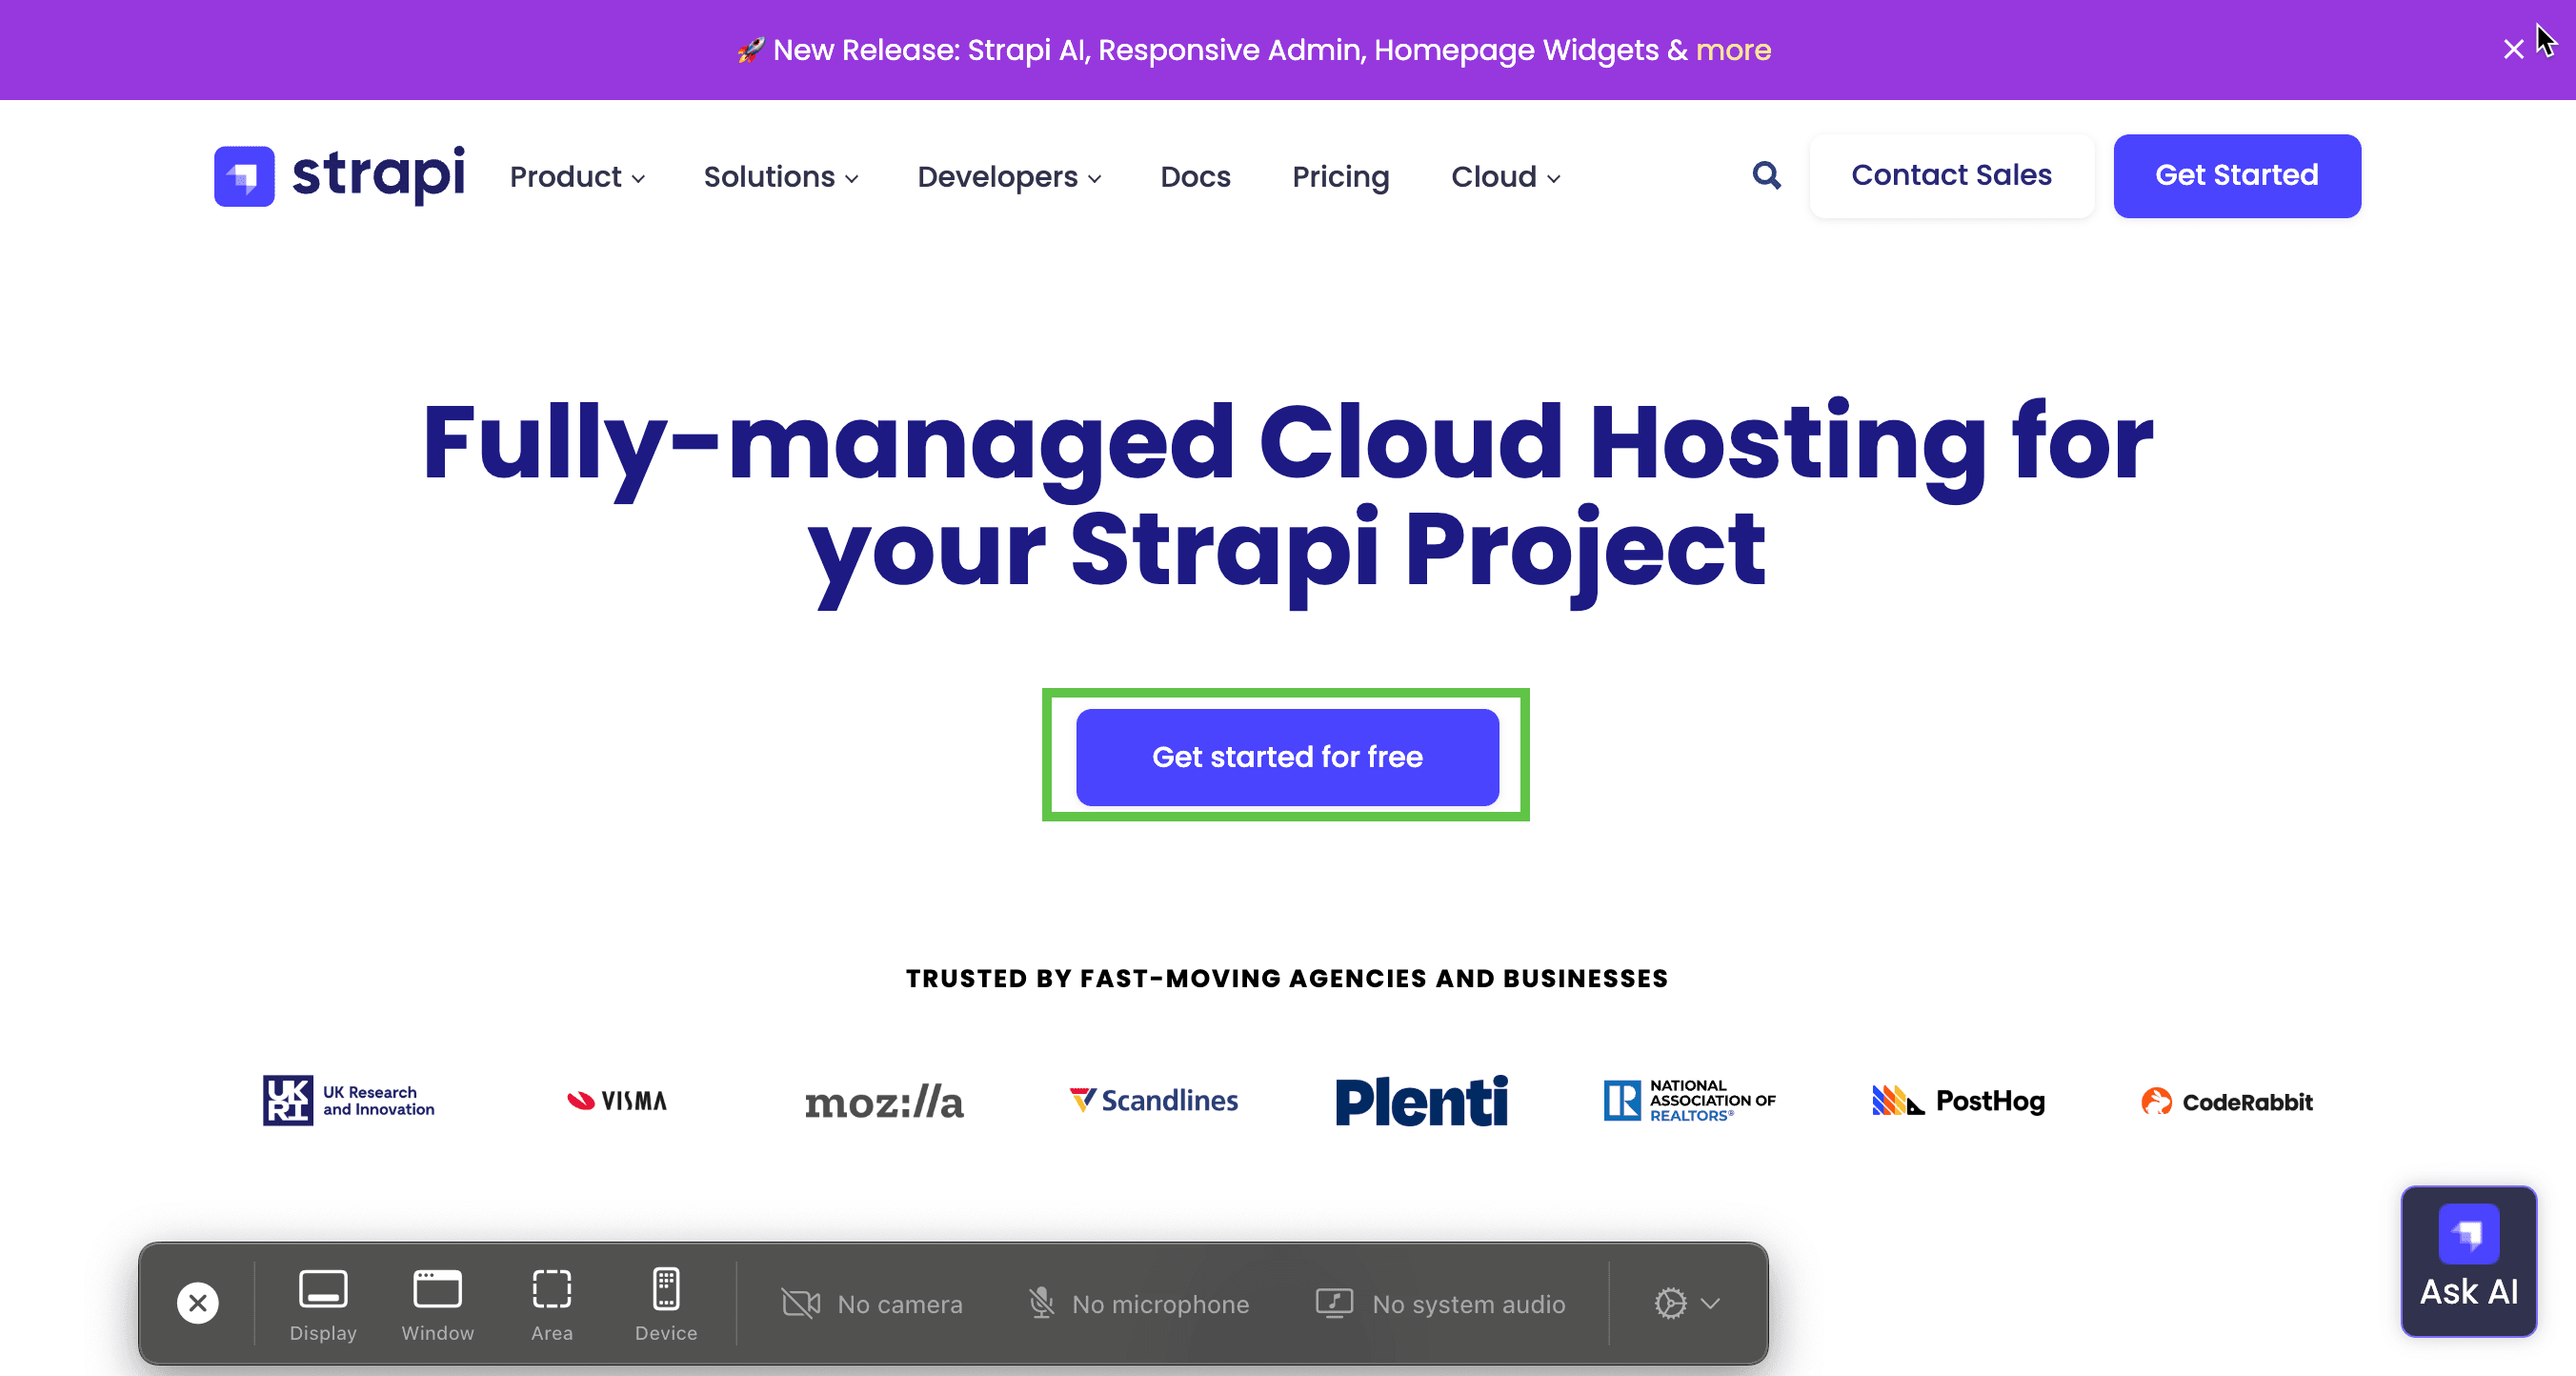This screenshot has height=1376, width=2576.
Task: Click the PostHog logo
Action: (1958, 1100)
